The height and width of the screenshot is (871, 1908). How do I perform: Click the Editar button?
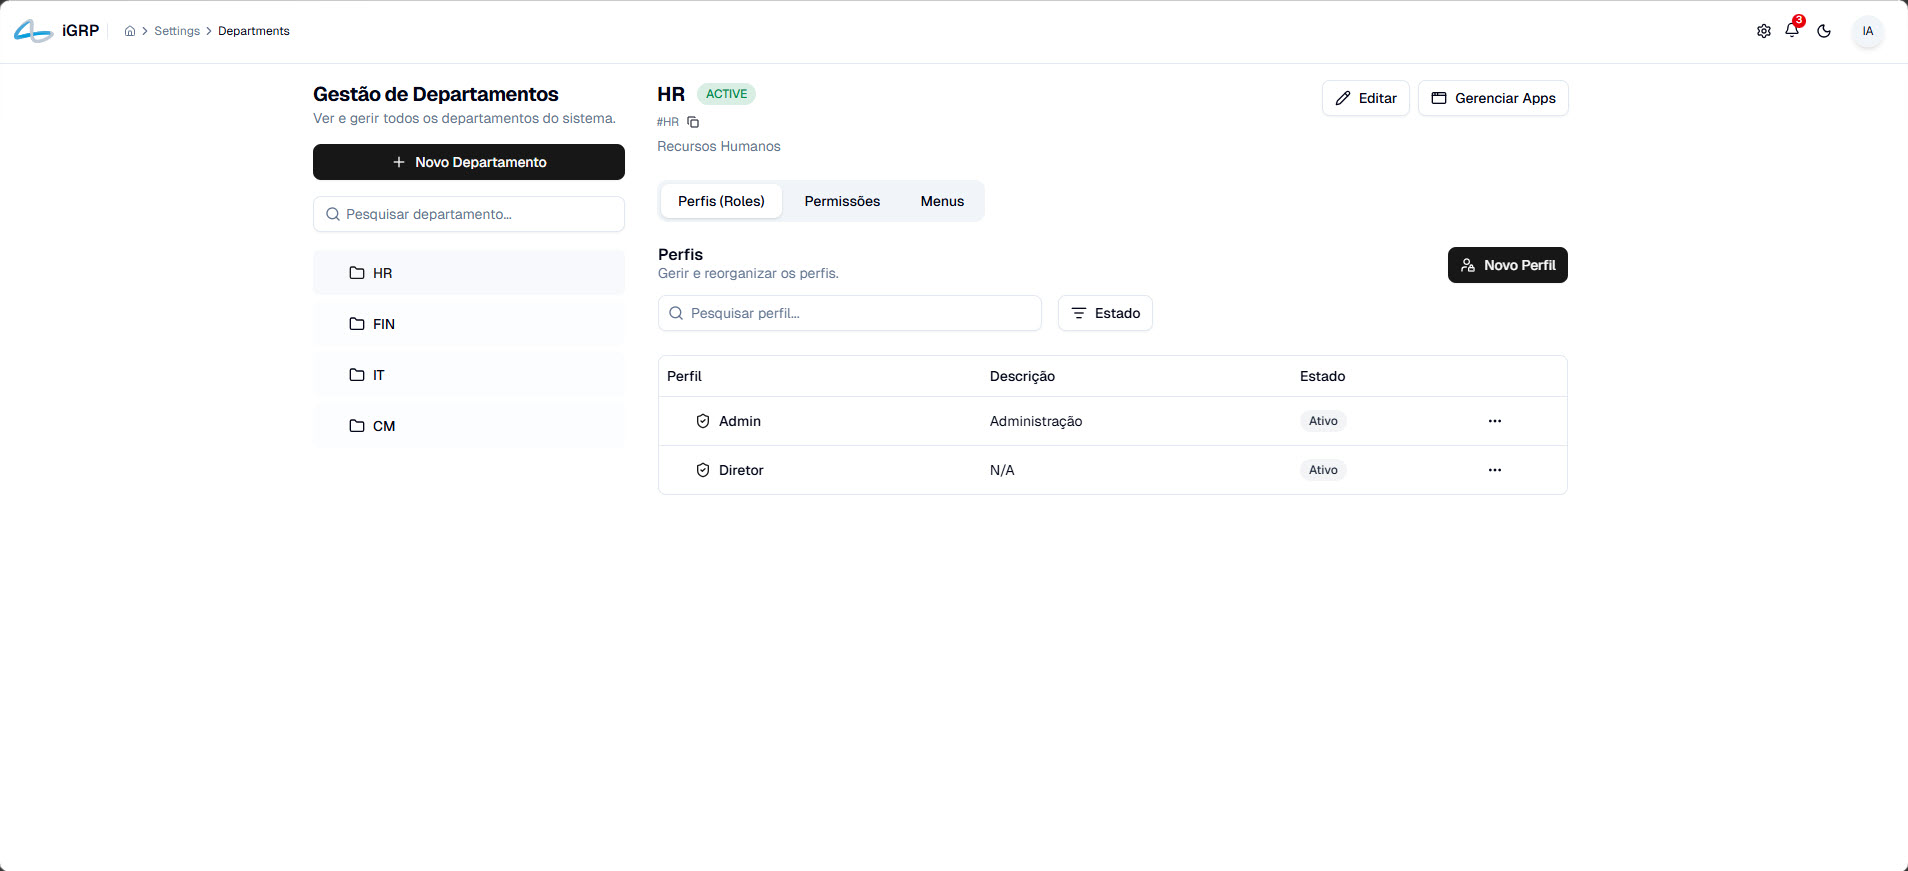click(1366, 98)
